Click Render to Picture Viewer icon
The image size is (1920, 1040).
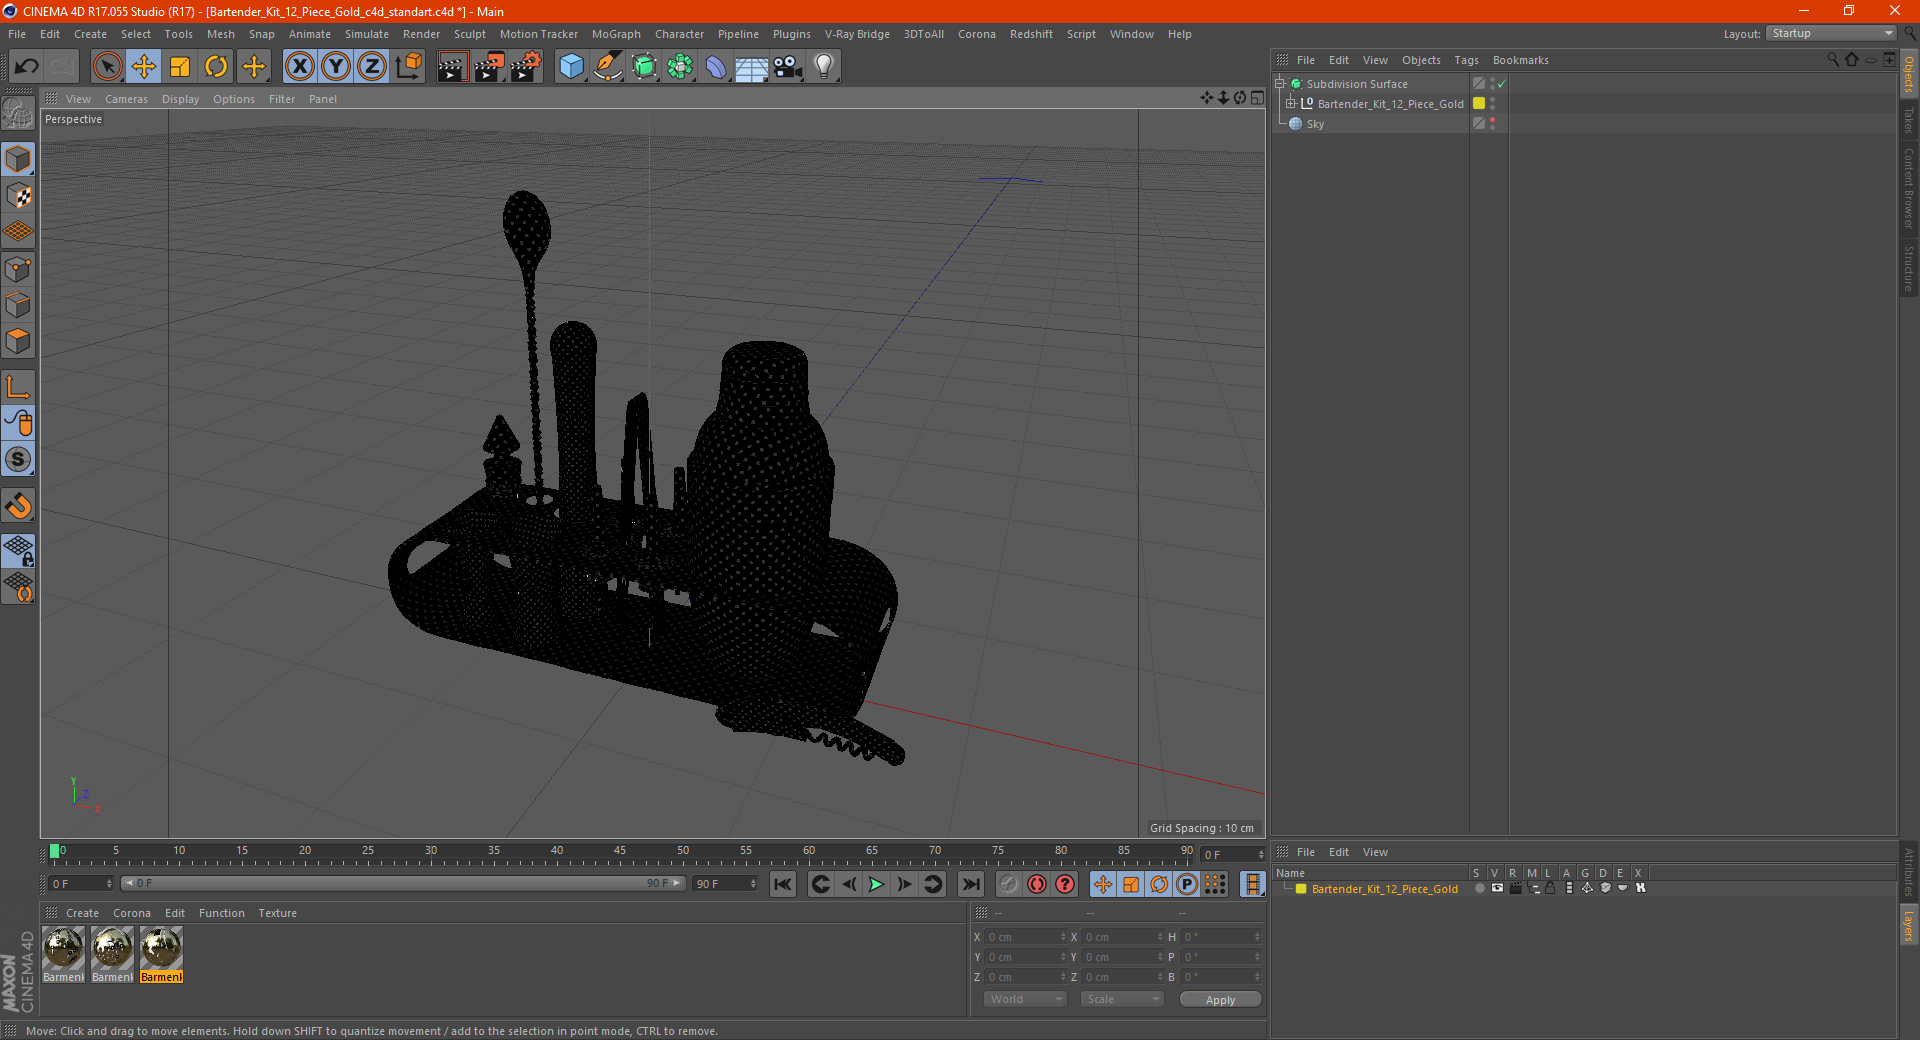(489, 67)
